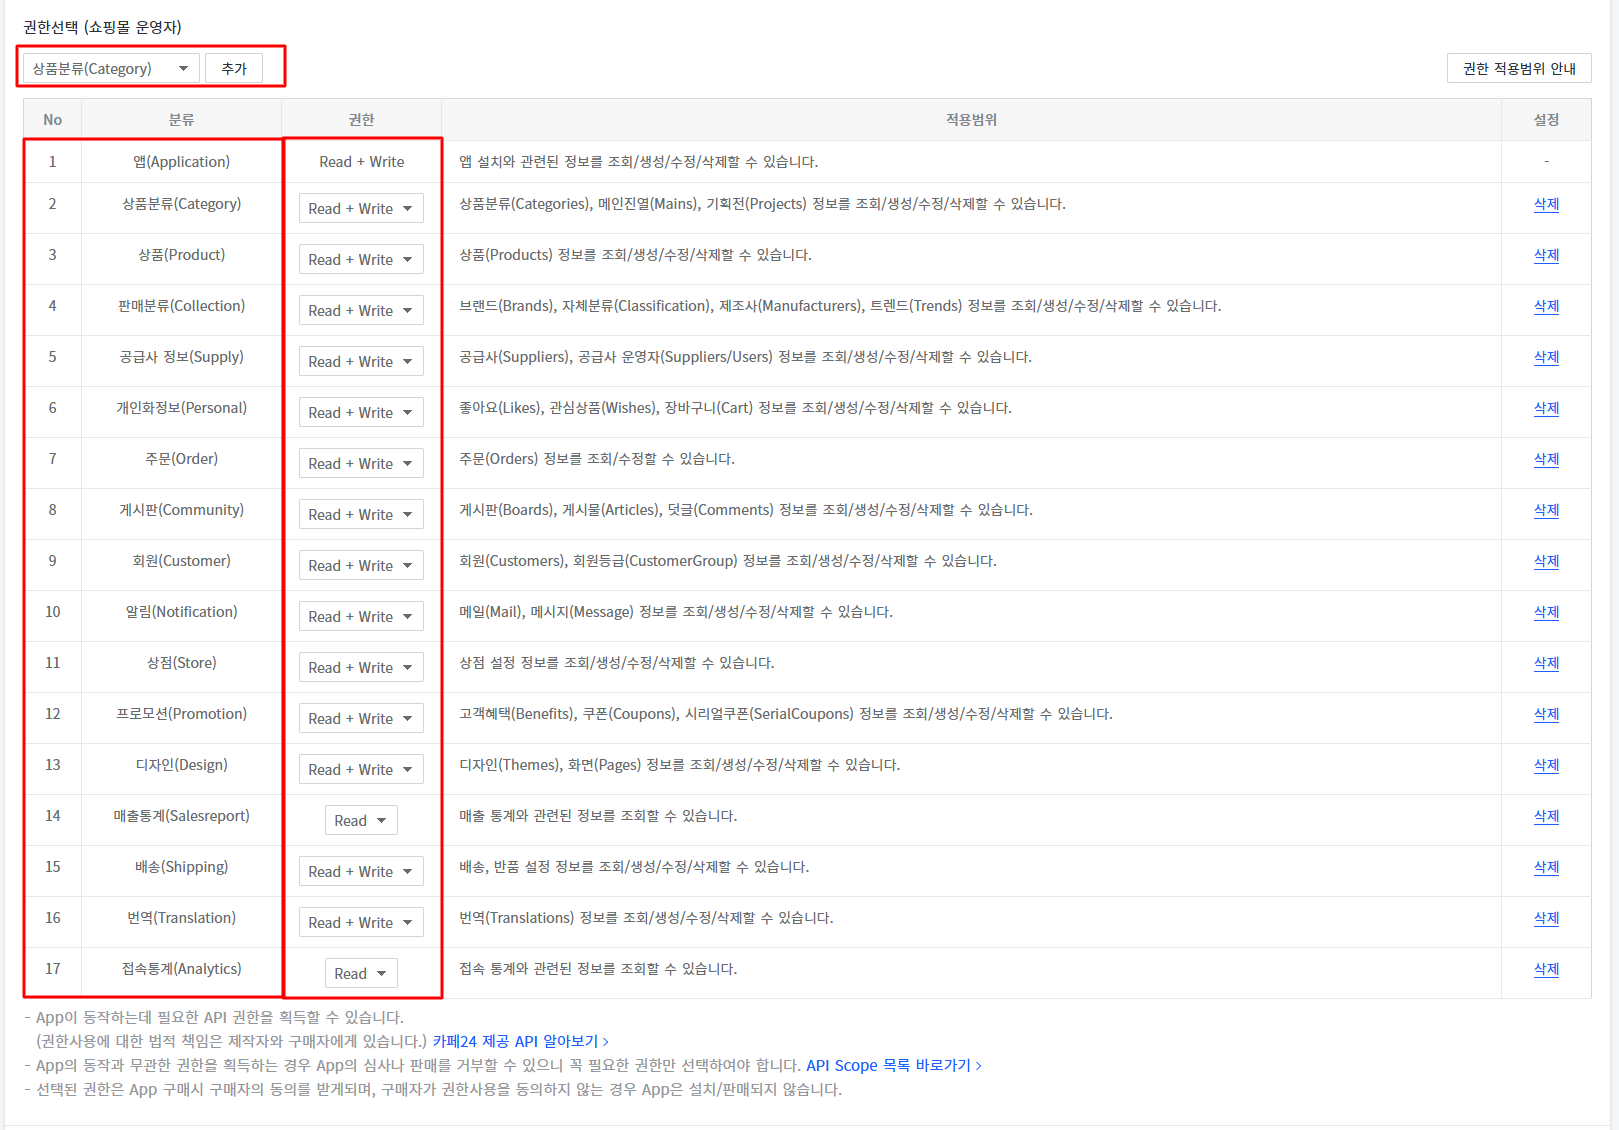1619x1130 pixels.
Task: Delete the 상품분류(Category) permission row
Action: (x=1546, y=204)
